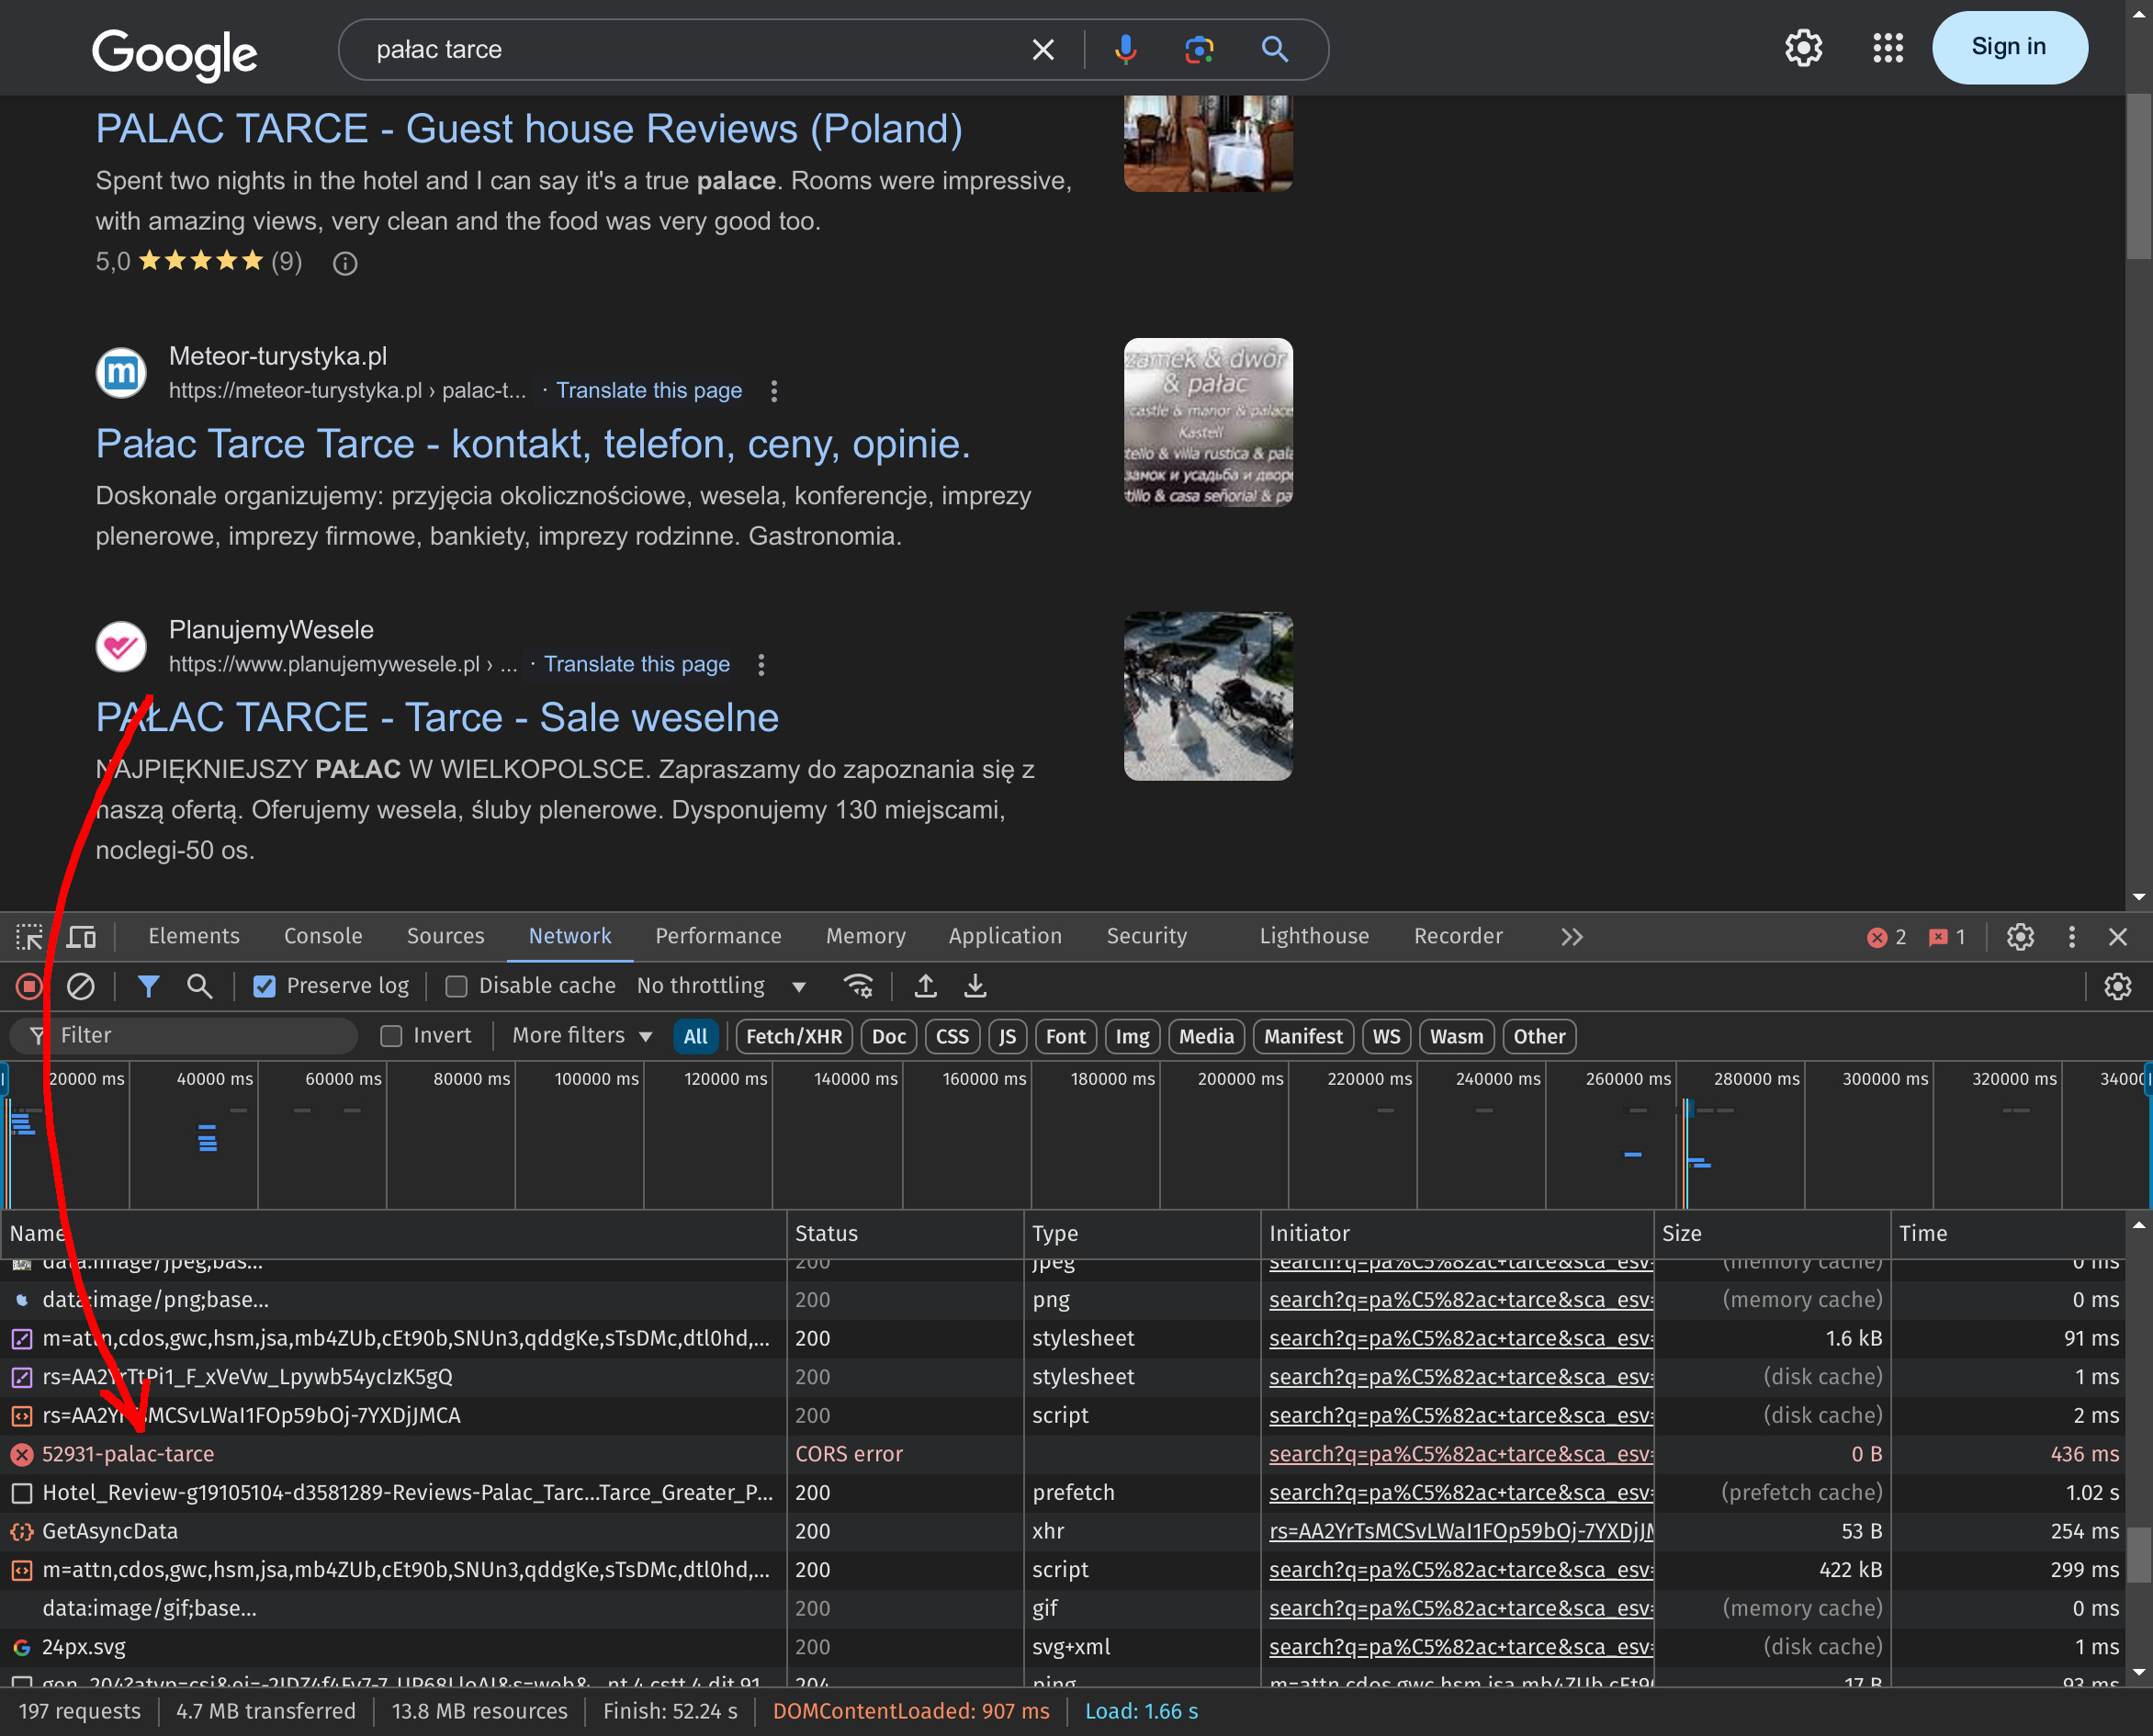Switch to the Console tab
Image resolution: width=2153 pixels, height=1736 pixels.
point(323,936)
